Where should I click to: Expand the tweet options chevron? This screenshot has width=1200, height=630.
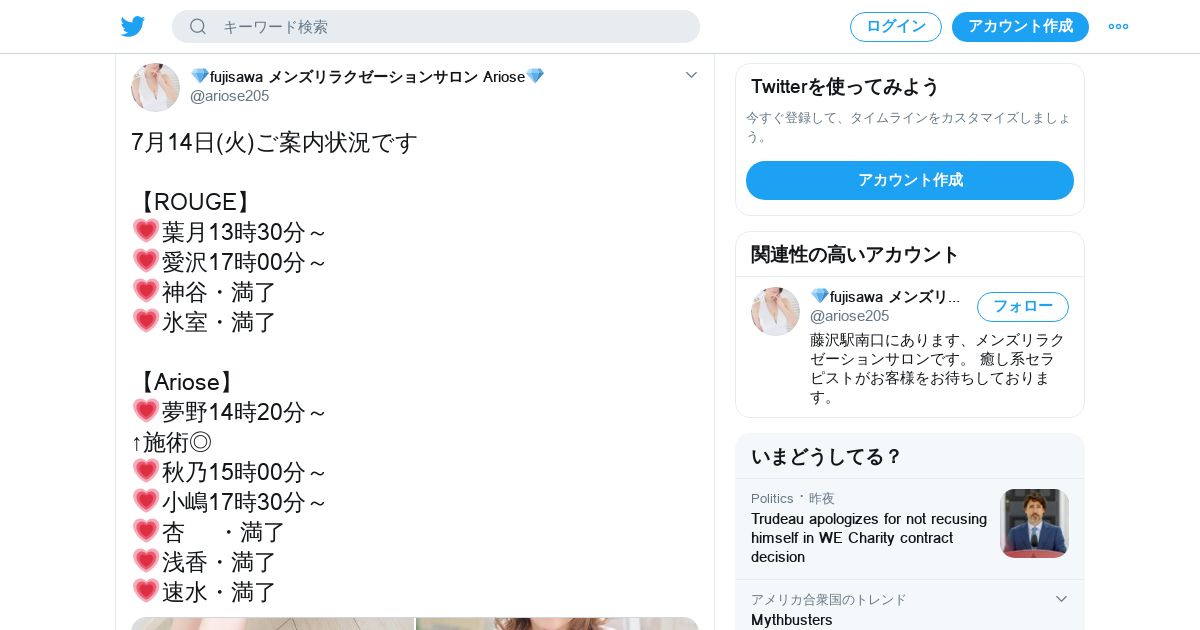691,75
